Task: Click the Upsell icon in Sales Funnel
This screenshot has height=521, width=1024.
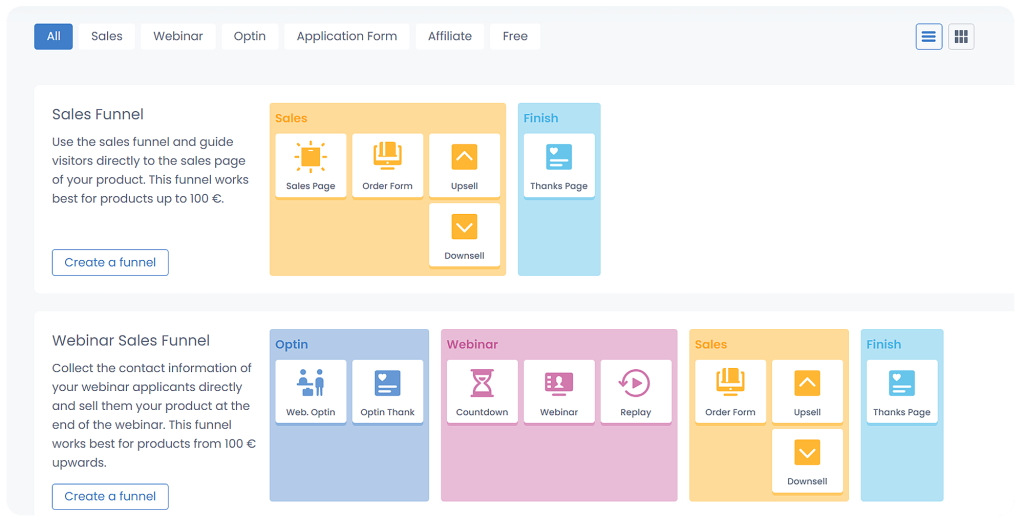Action: (464, 157)
